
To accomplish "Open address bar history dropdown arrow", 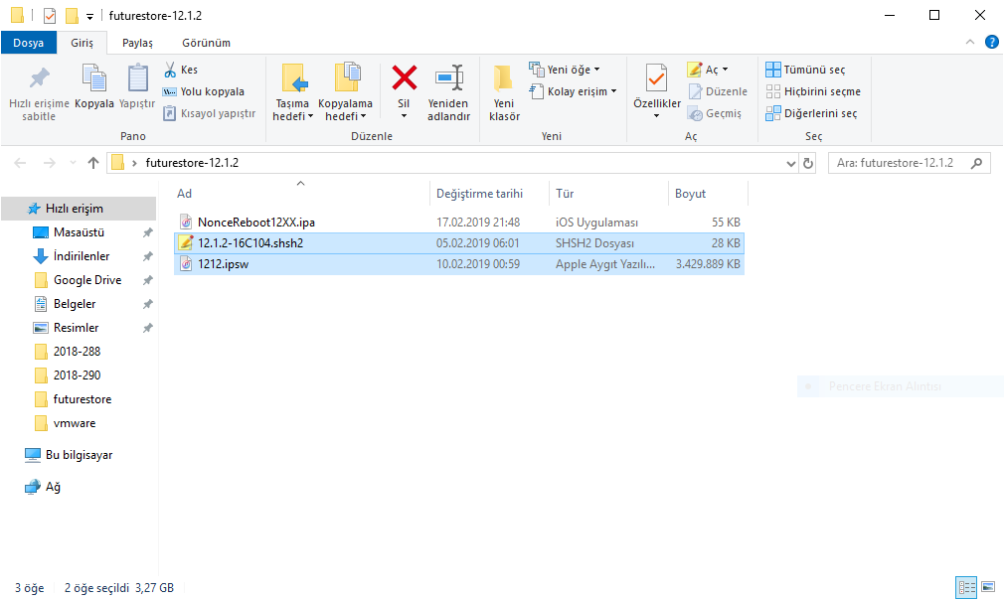I will (792, 163).
